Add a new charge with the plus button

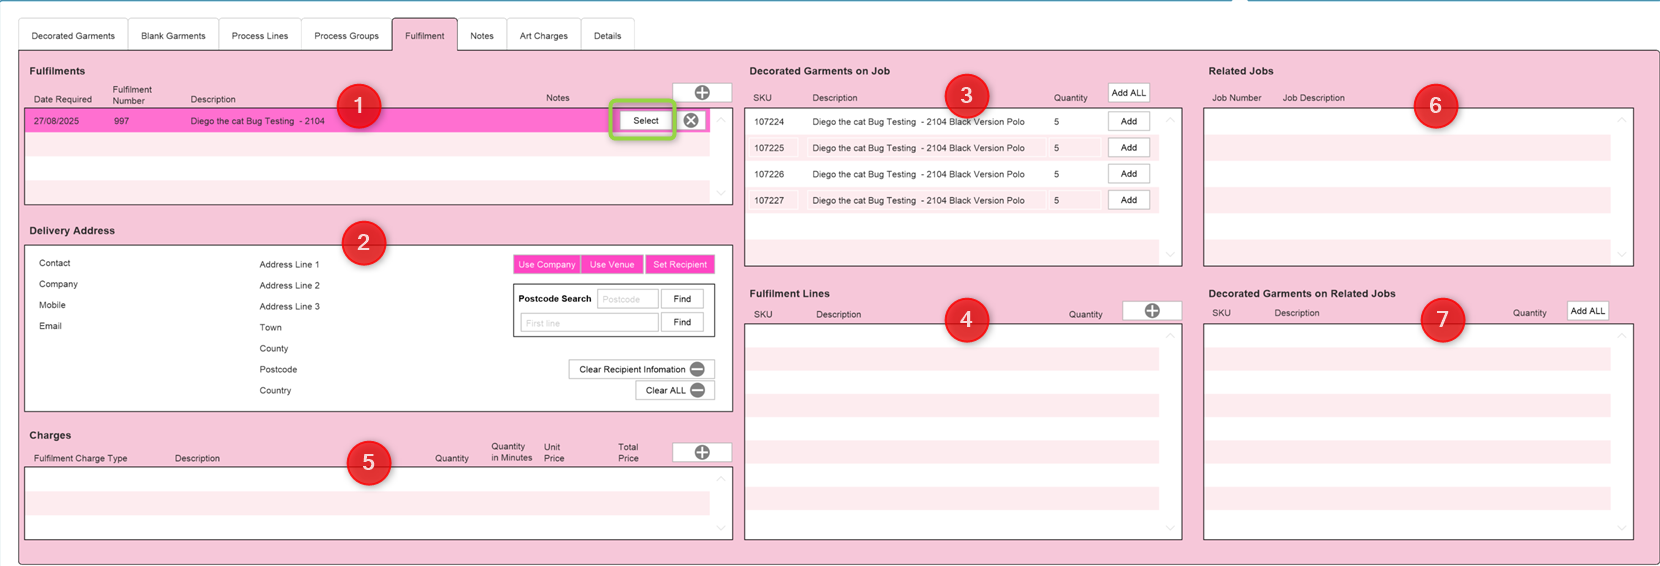(702, 453)
